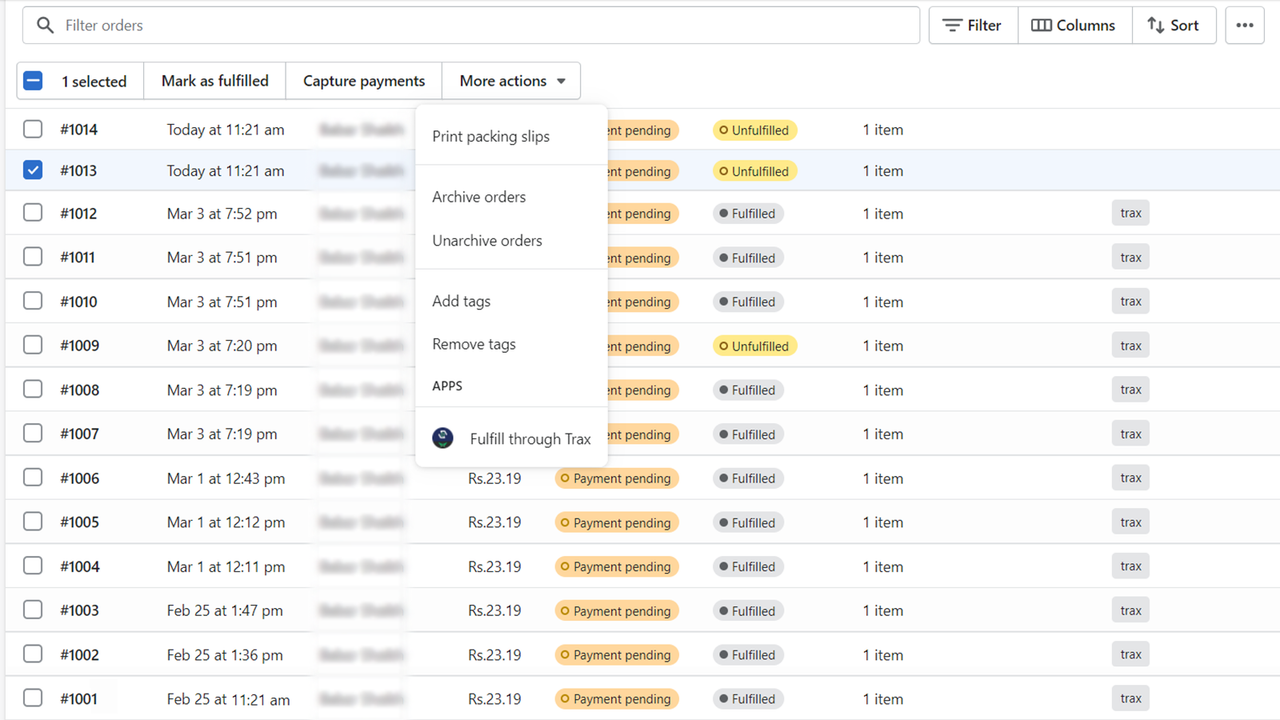
Task: Click Capture payments button
Action: click(x=364, y=81)
